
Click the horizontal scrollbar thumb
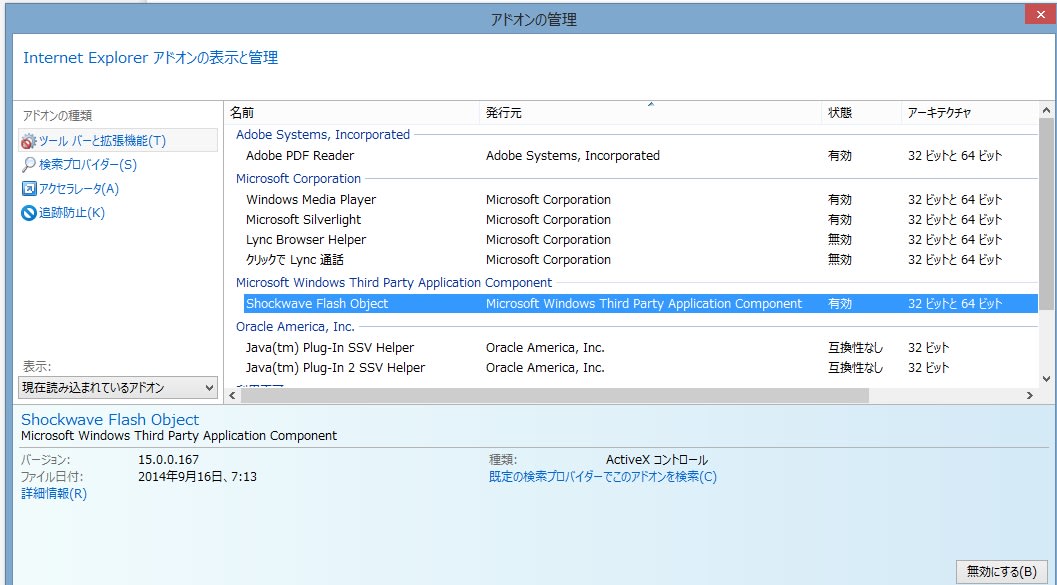(555, 396)
